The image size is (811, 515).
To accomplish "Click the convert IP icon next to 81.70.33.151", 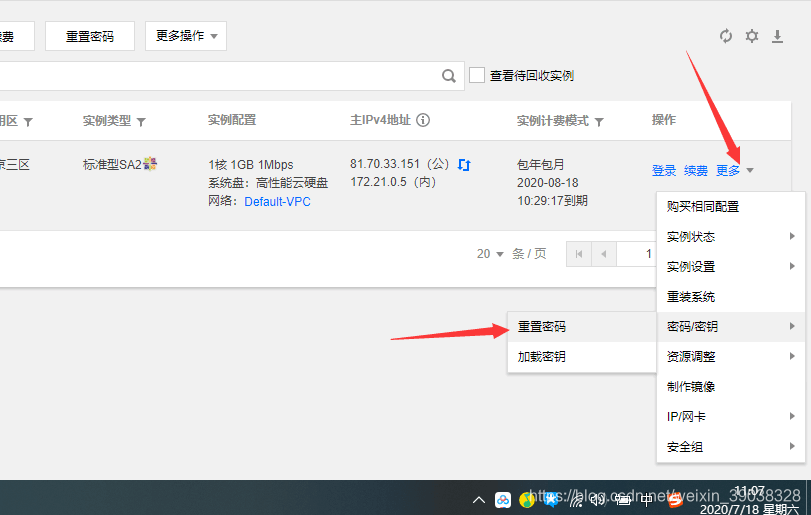I will pos(464,165).
